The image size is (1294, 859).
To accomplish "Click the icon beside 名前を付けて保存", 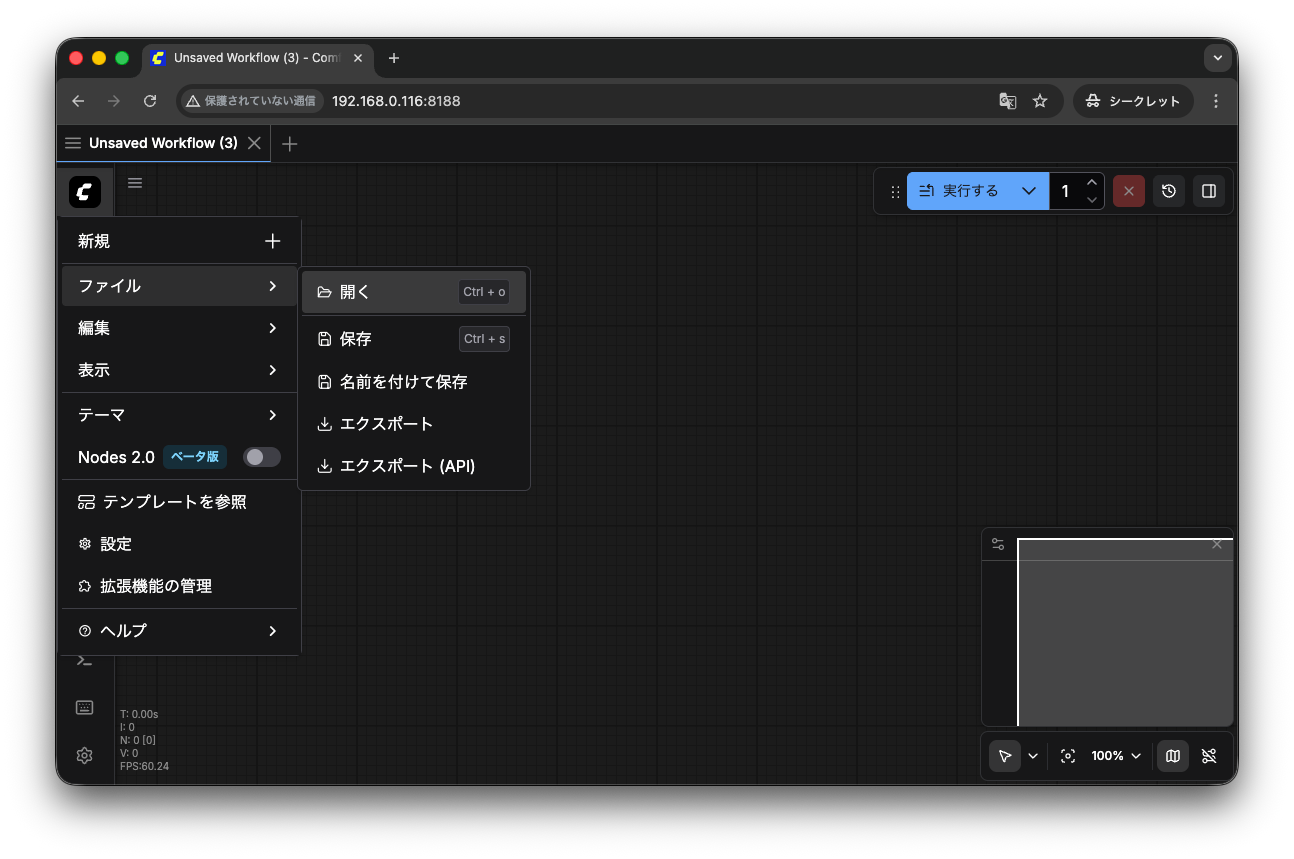I will (324, 382).
